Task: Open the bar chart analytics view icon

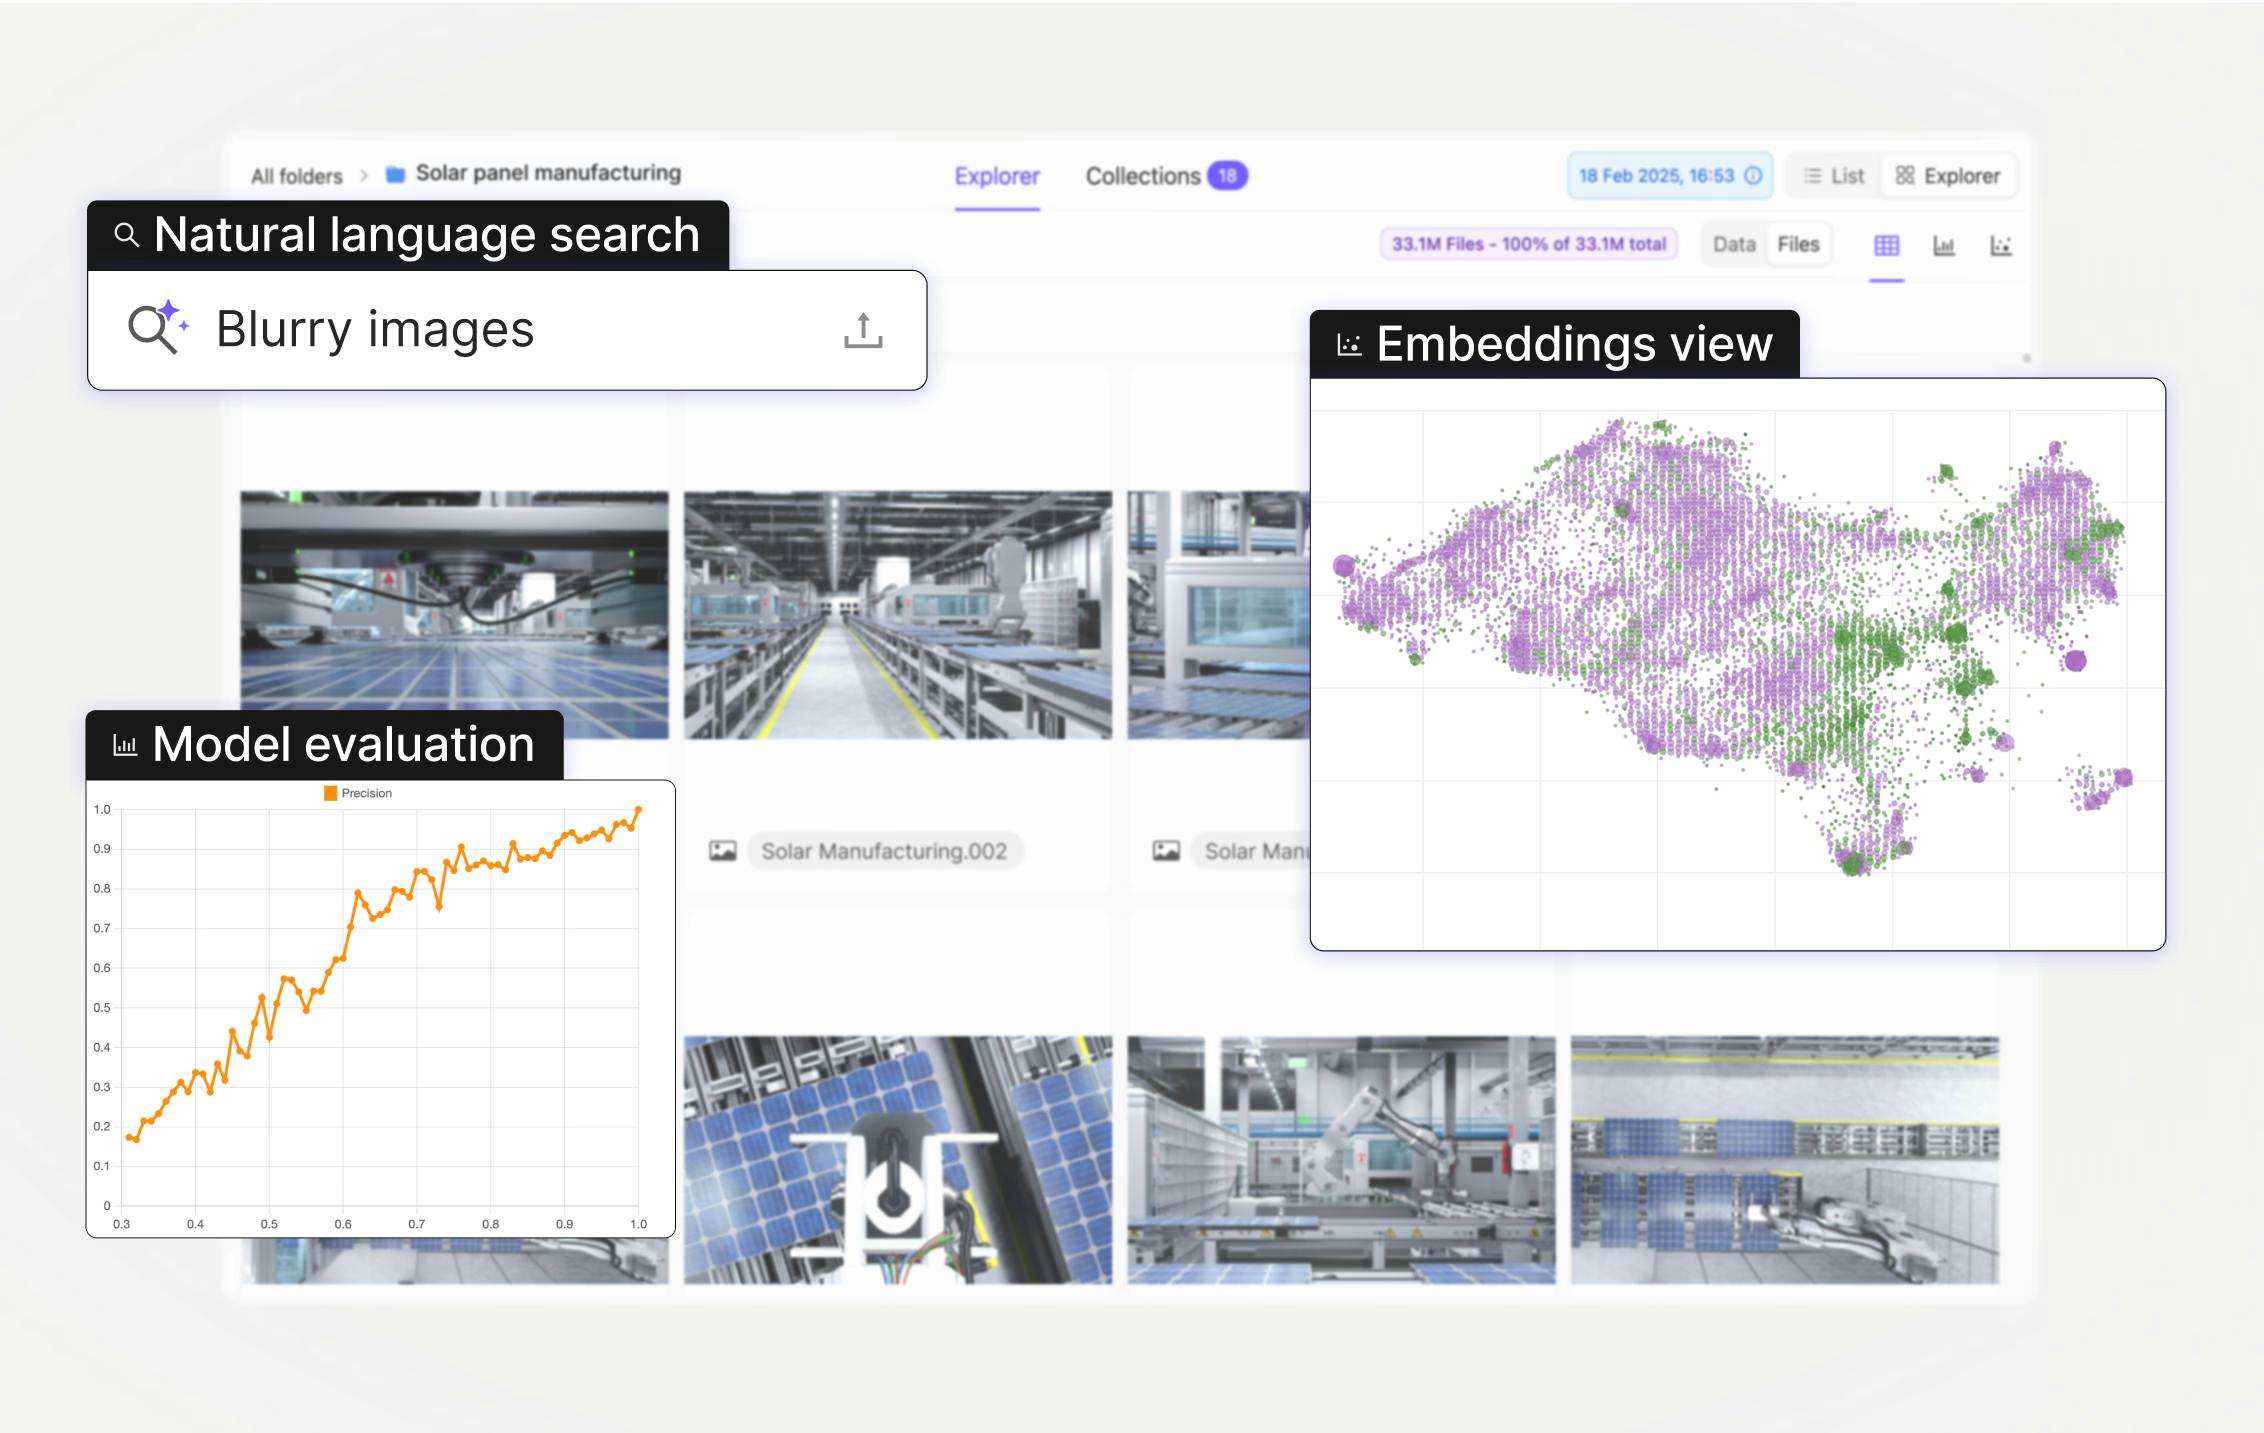Action: pyautogui.click(x=1943, y=246)
